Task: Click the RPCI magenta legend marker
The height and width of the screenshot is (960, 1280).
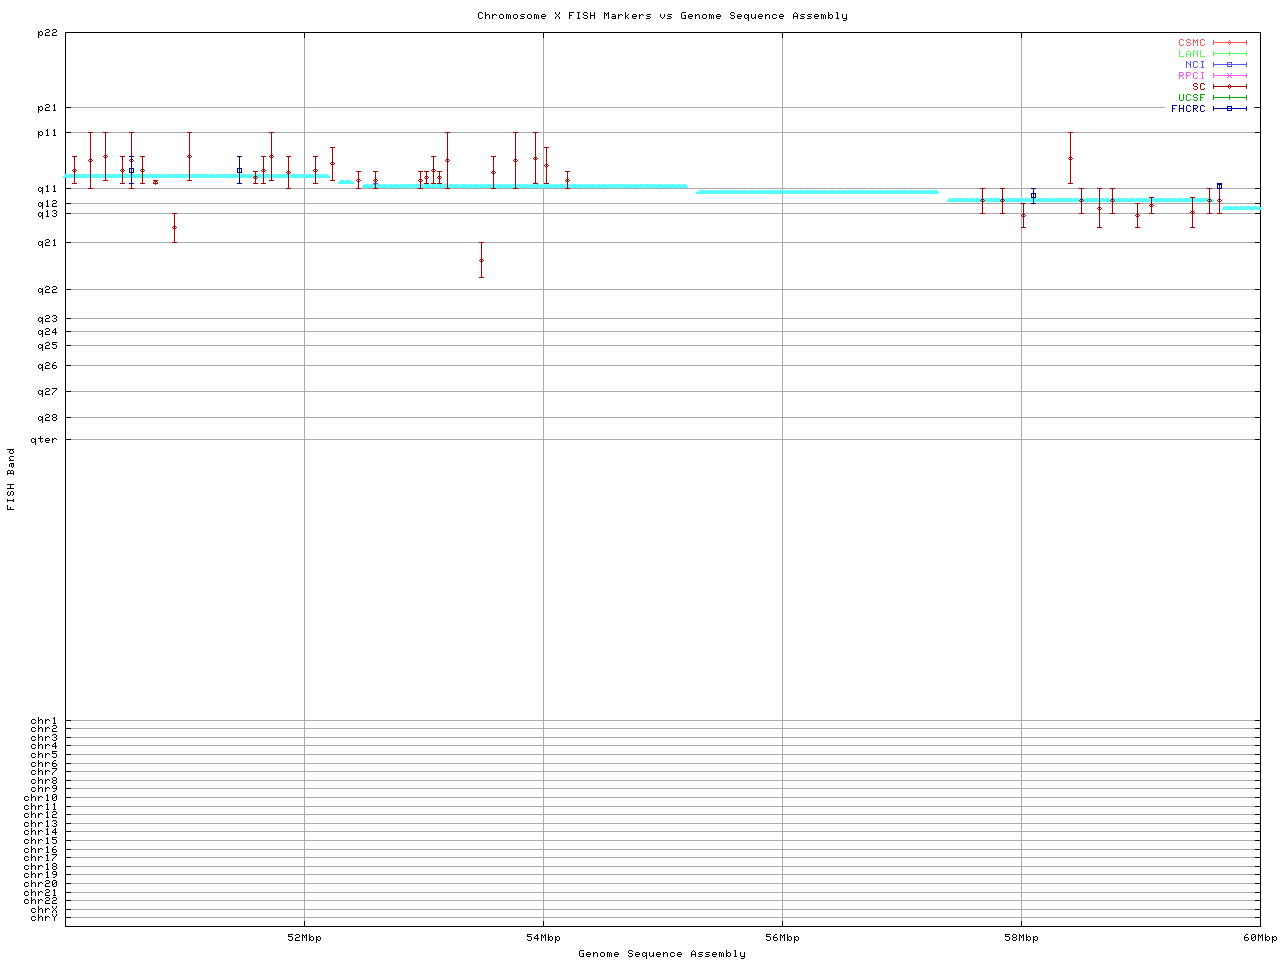Action: point(1229,76)
